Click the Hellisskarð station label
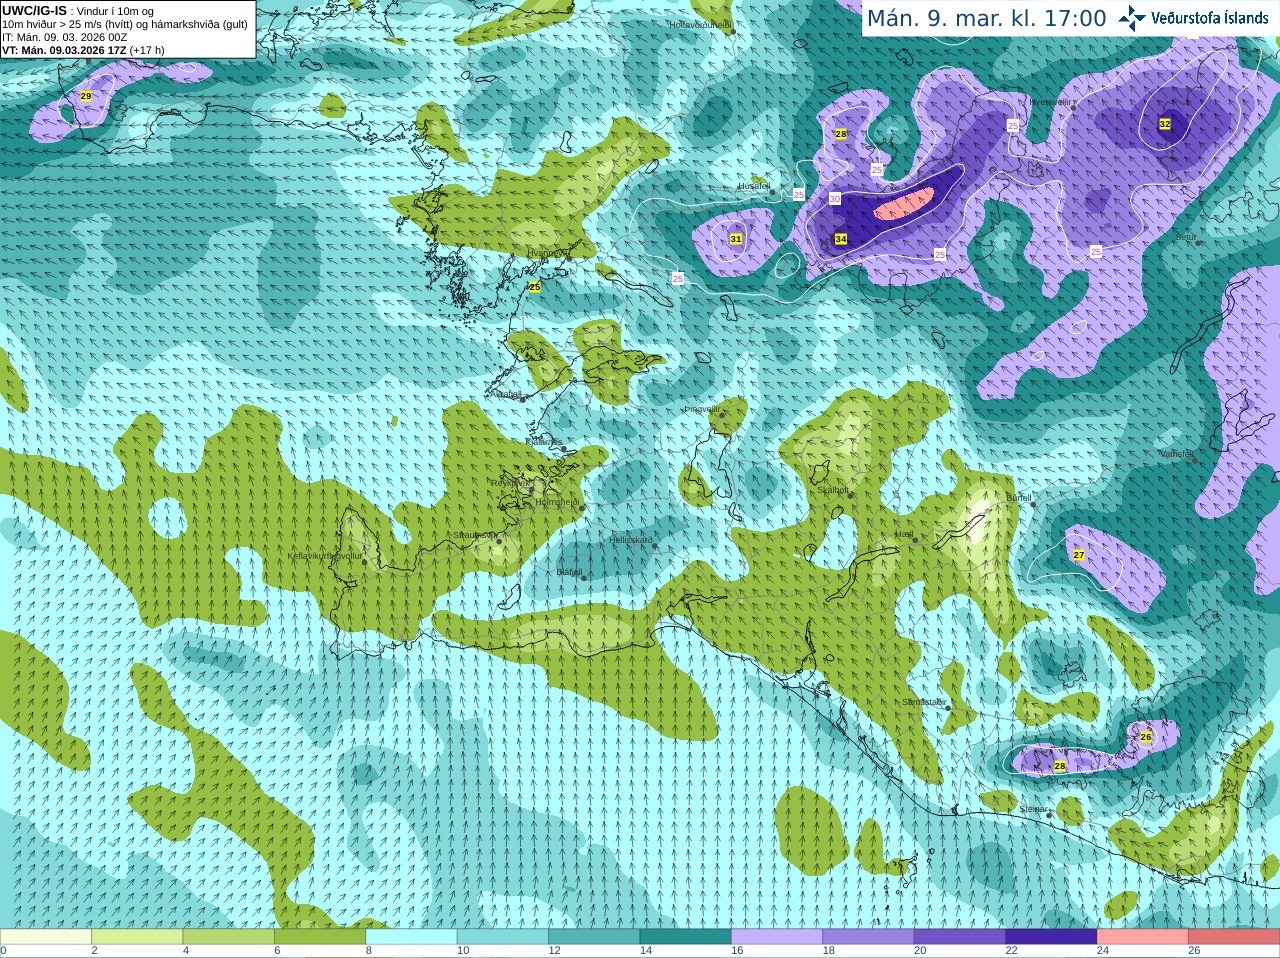1280x958 pixels. click(x=631, y=540)
